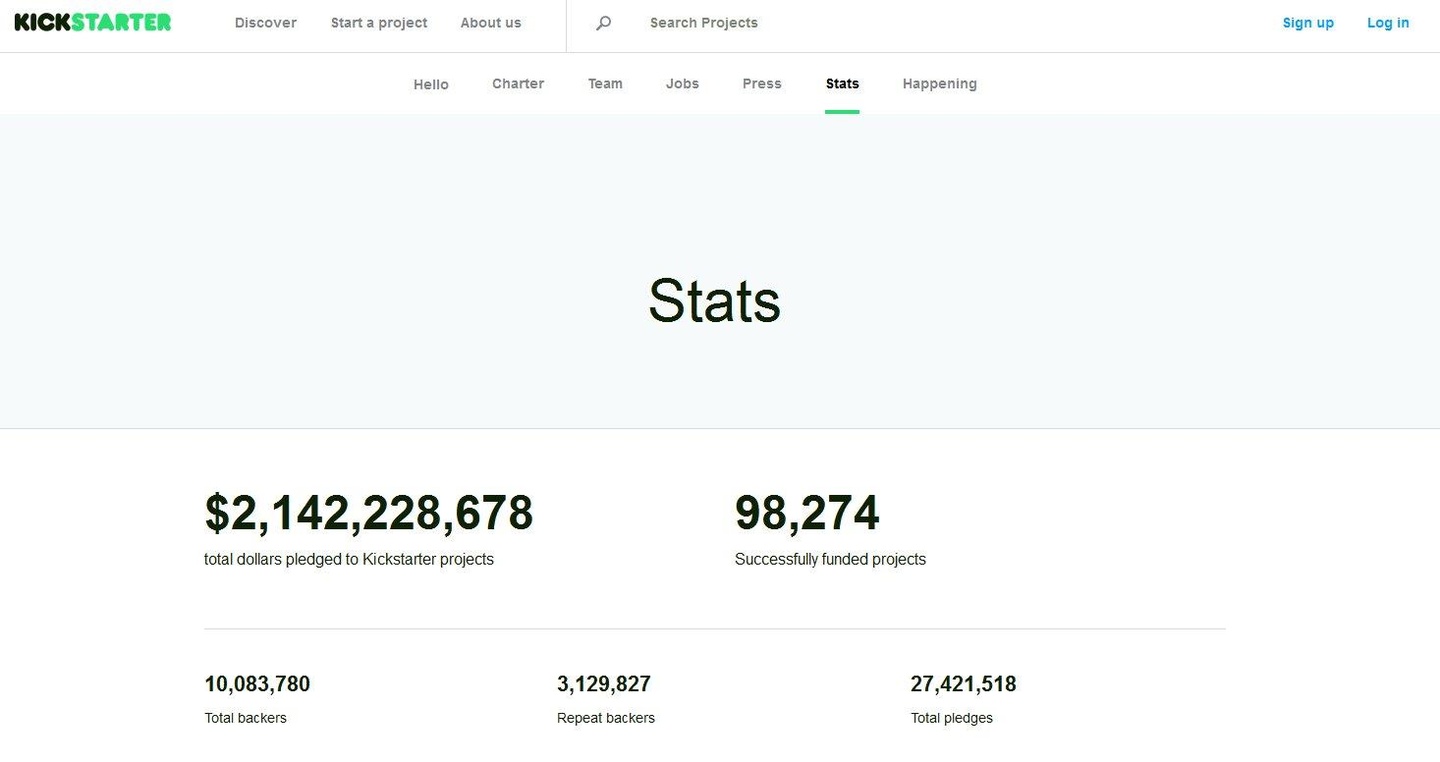Click the Sign up link
1440x762 pixels.
[x=1308, y=23]
